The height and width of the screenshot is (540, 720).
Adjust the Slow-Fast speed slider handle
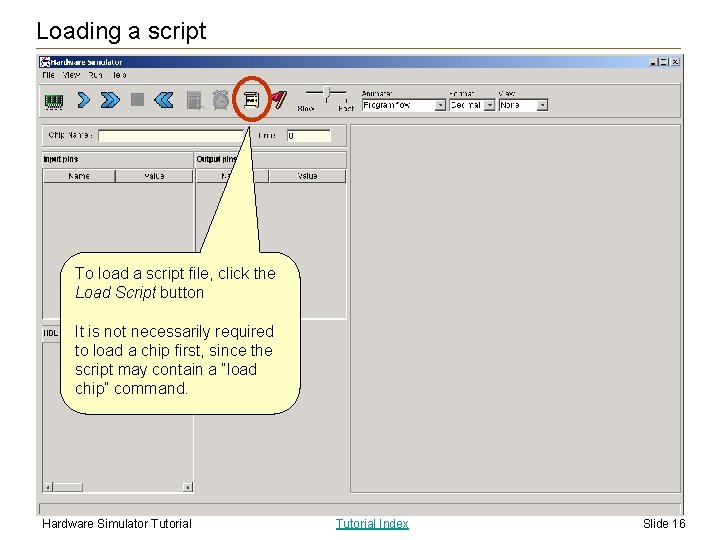pos(327,93)
